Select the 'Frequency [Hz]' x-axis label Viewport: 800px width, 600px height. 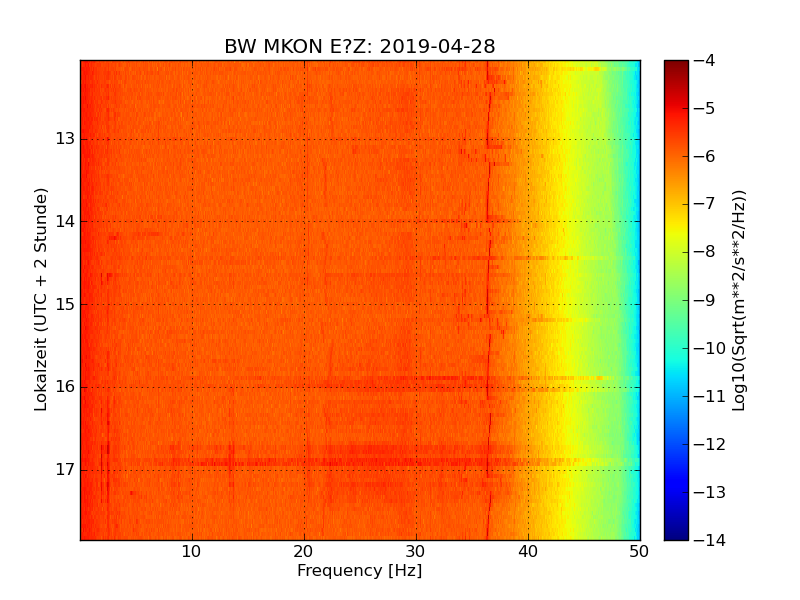tap(360, 570)
